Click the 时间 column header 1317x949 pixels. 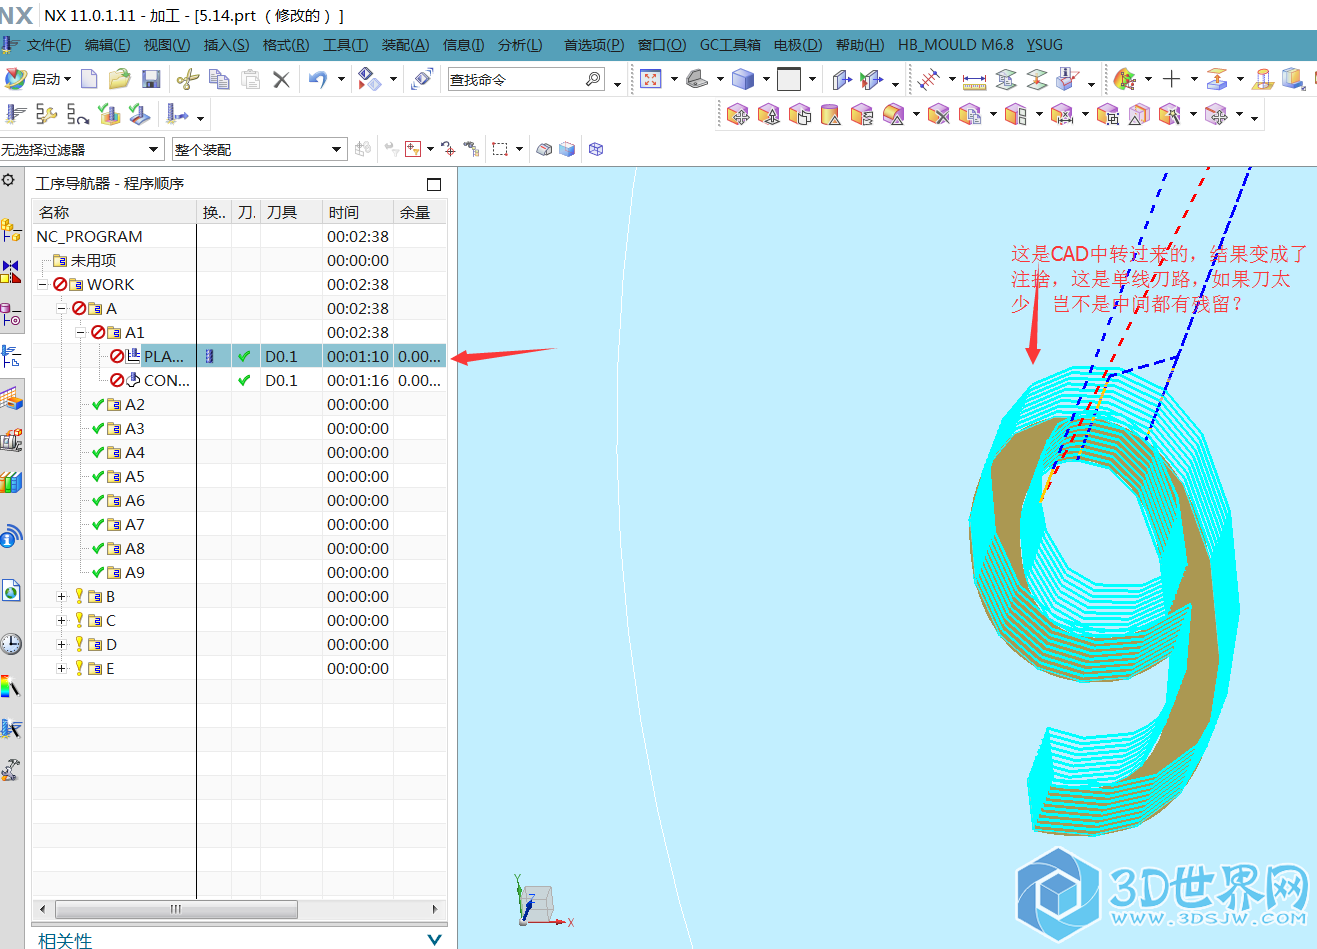[x=358, y=212]
